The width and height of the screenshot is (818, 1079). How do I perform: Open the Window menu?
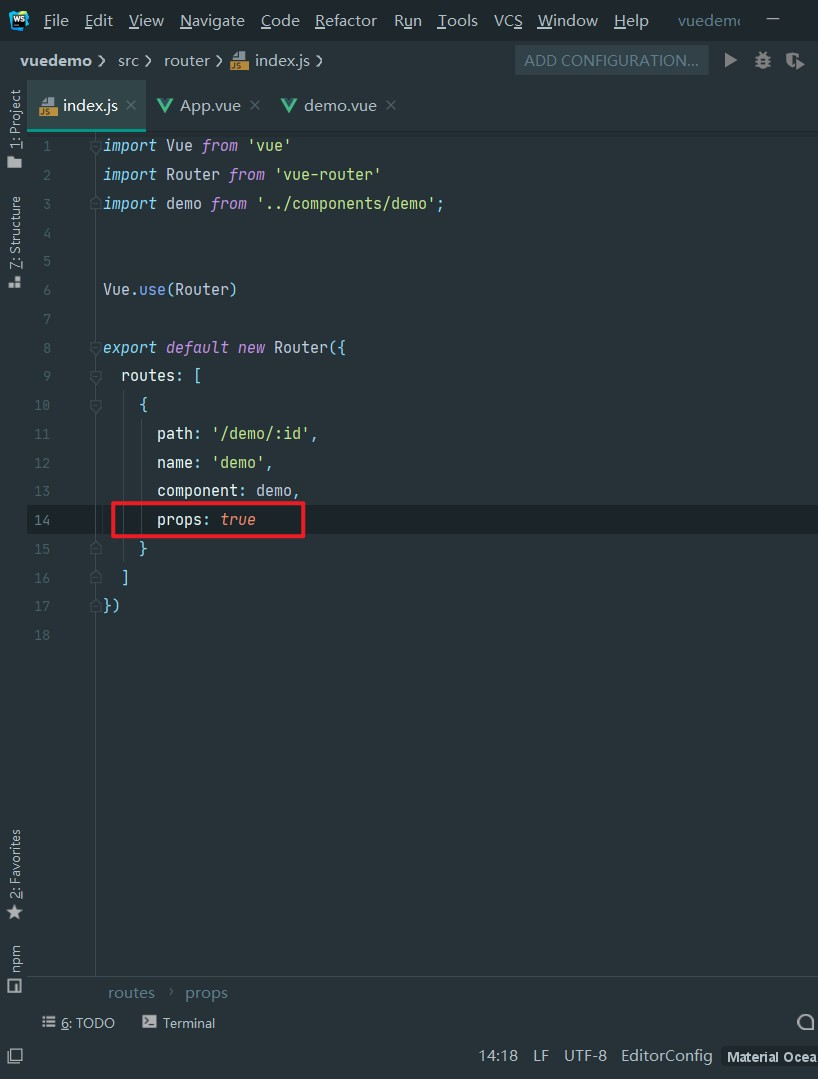568,21
